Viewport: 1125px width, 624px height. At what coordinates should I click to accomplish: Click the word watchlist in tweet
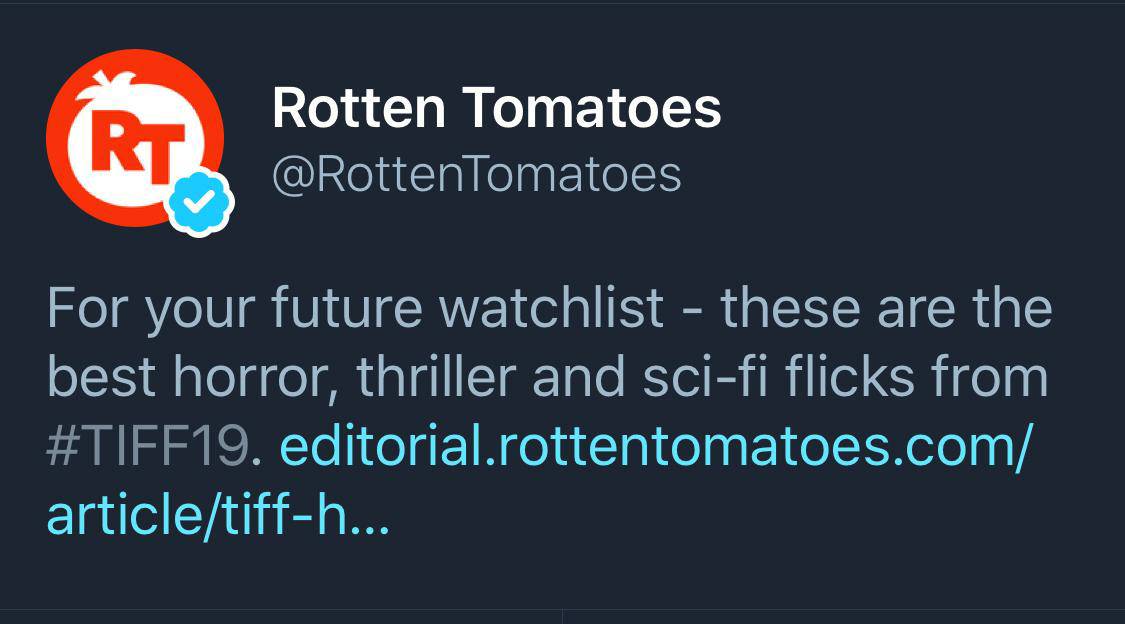551,307
